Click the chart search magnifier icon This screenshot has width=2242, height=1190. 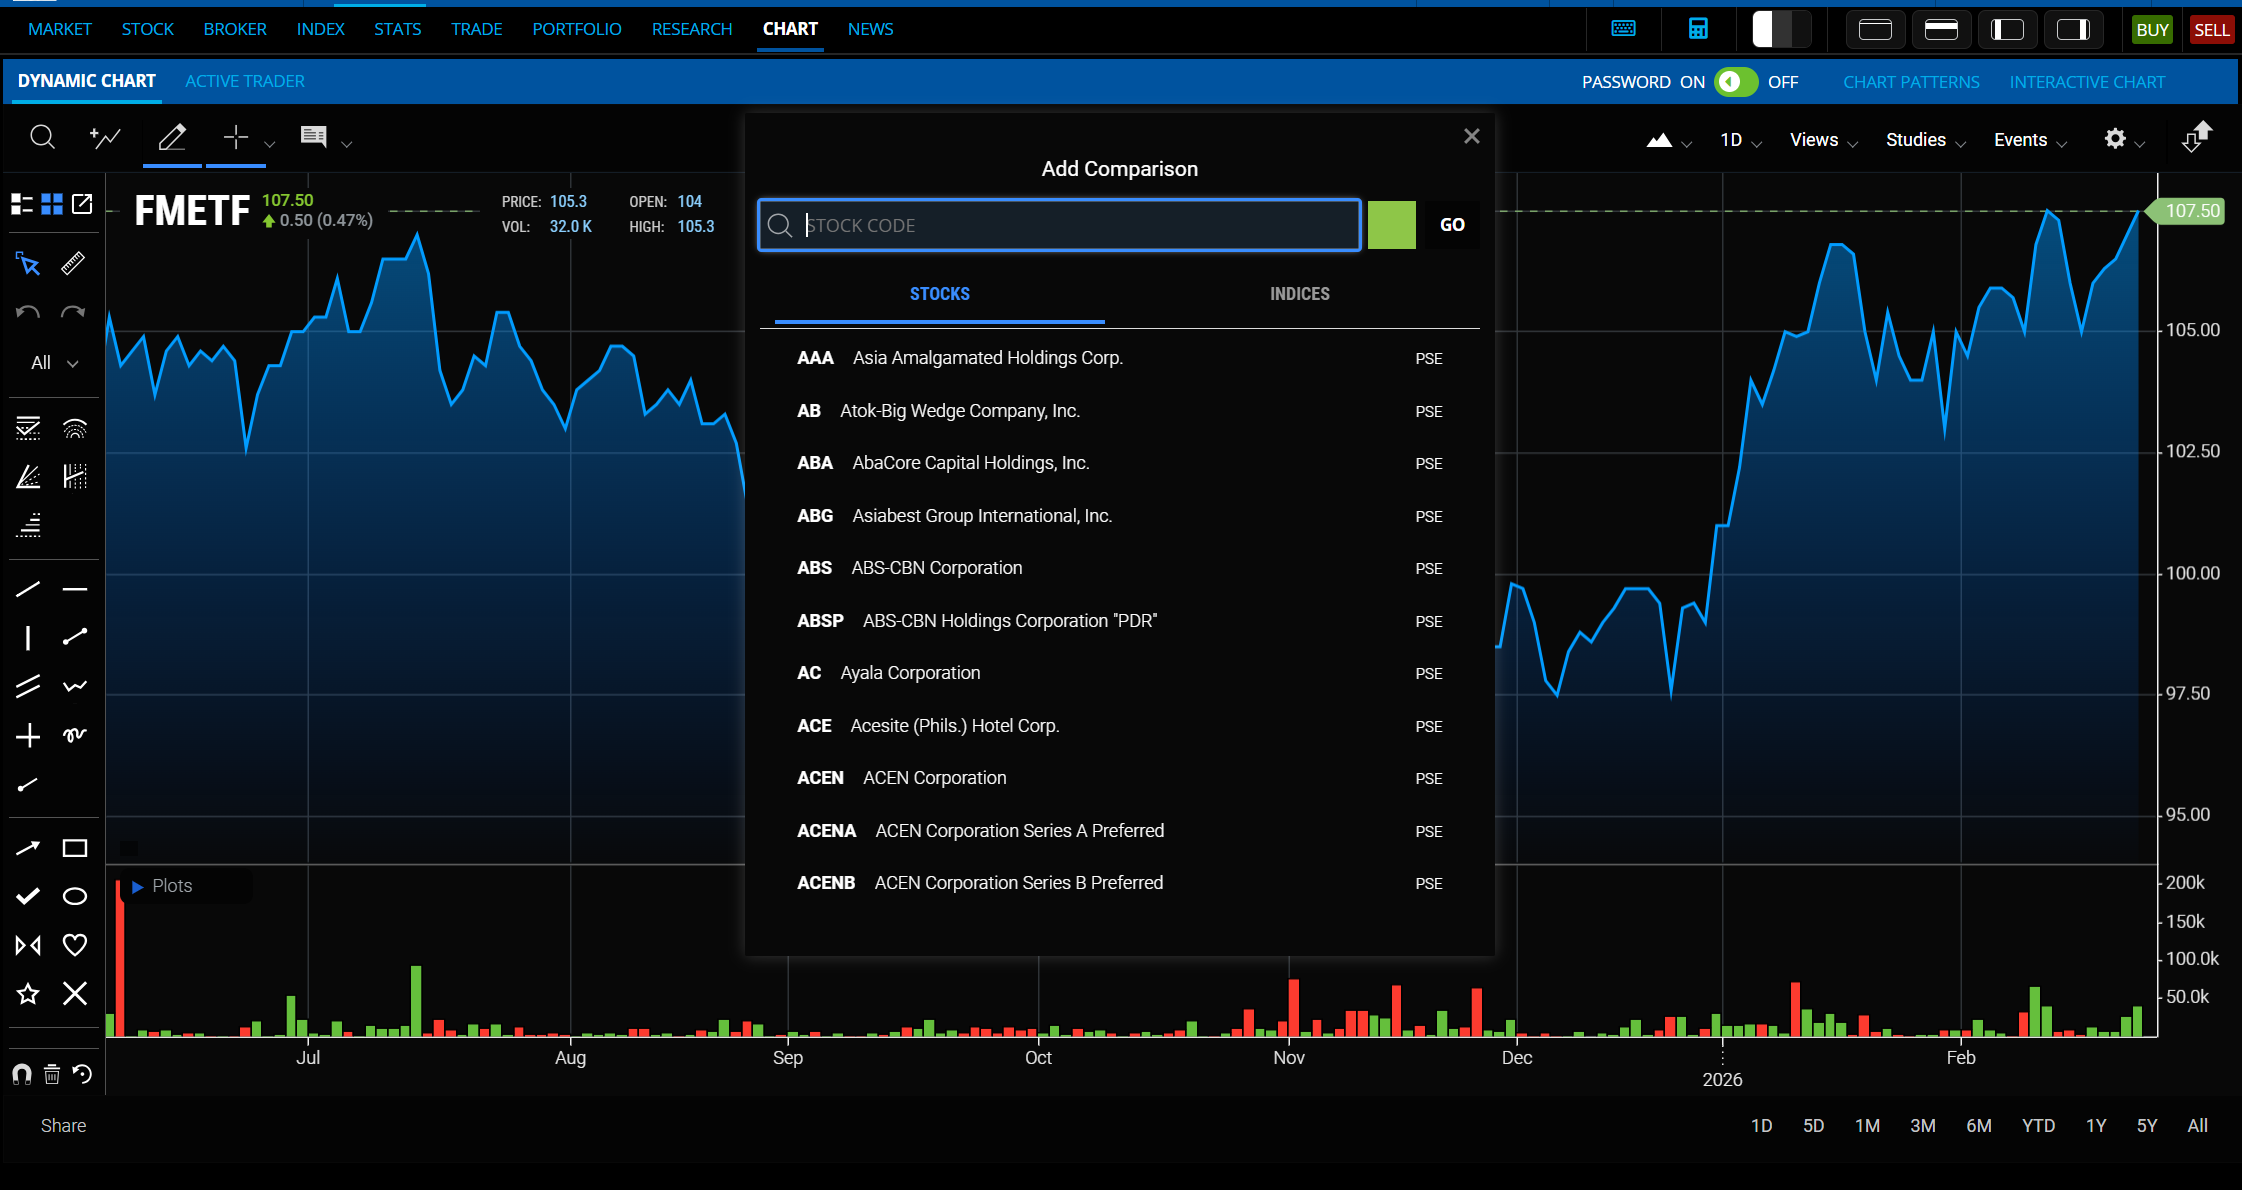pos(42,137)
